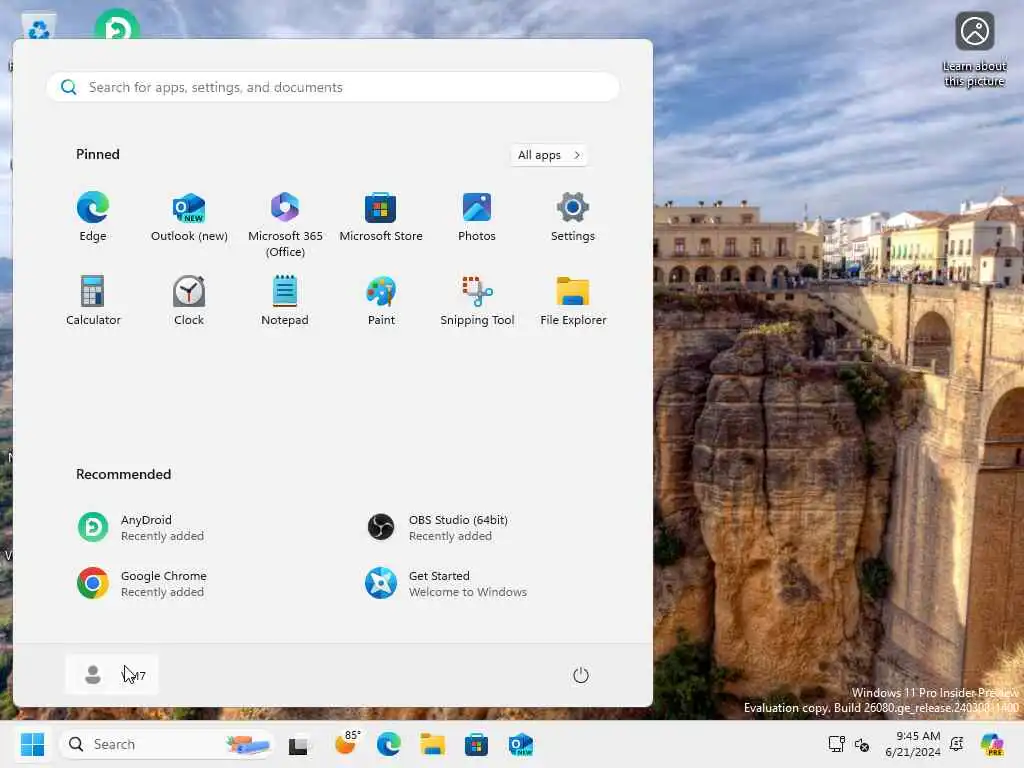Open File Explorer from the taskbar
The image size is (1024, 768).
(432, 744)
